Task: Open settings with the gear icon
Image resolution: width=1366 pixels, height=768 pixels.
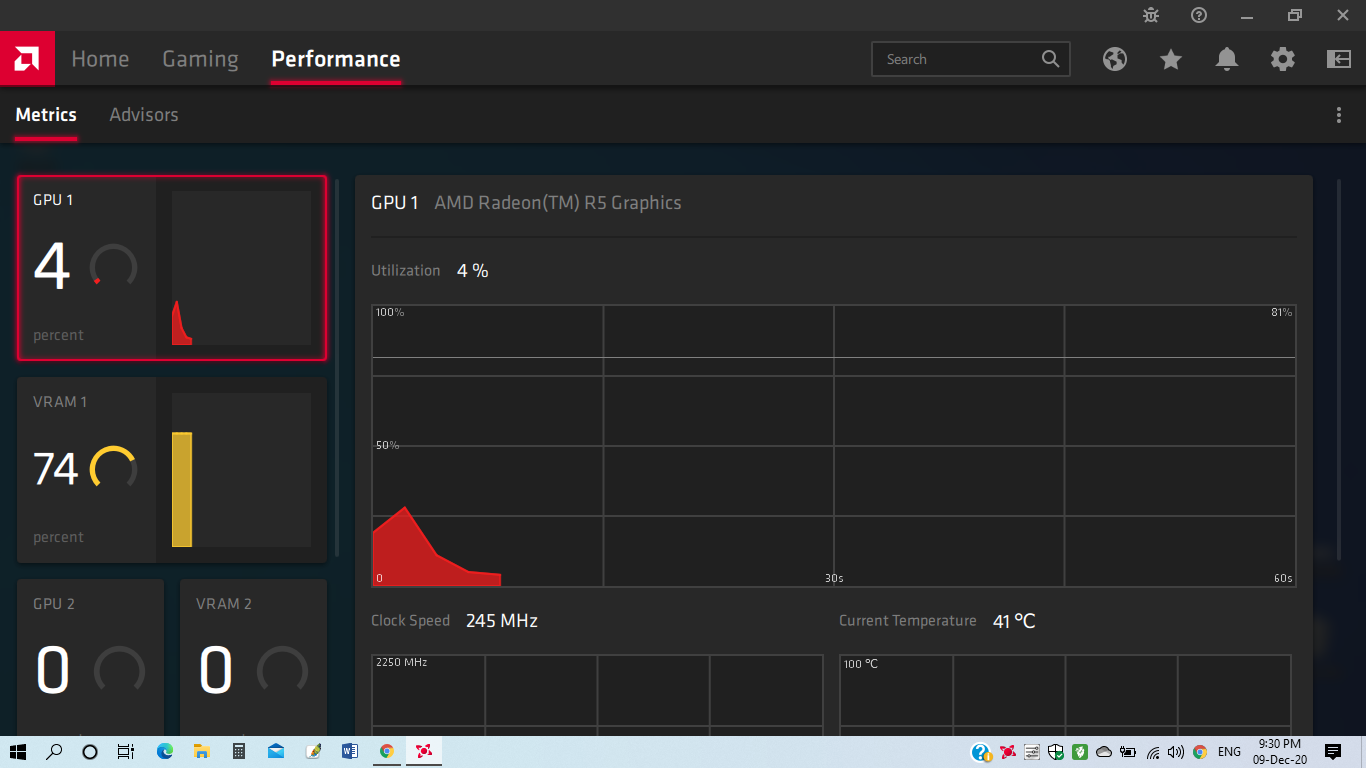Action: click(x=1283, y=59)
